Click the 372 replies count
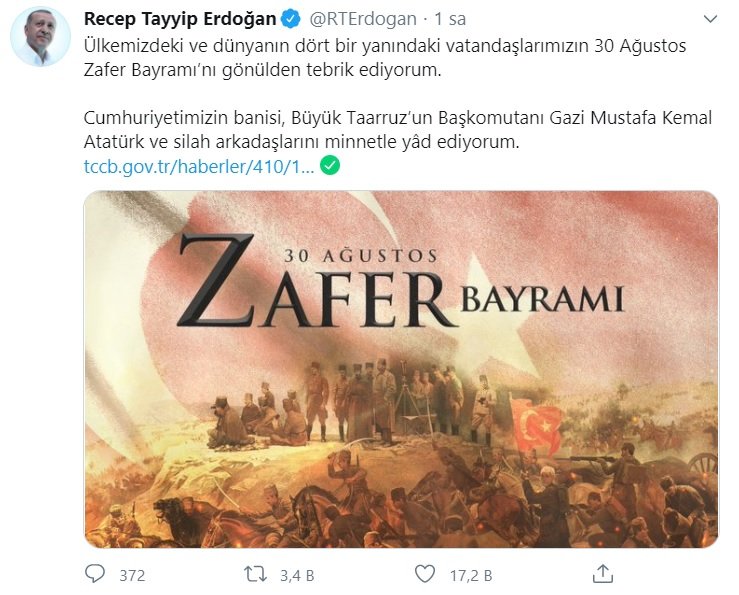The image size is (739, 595). [x=132, y=576]
